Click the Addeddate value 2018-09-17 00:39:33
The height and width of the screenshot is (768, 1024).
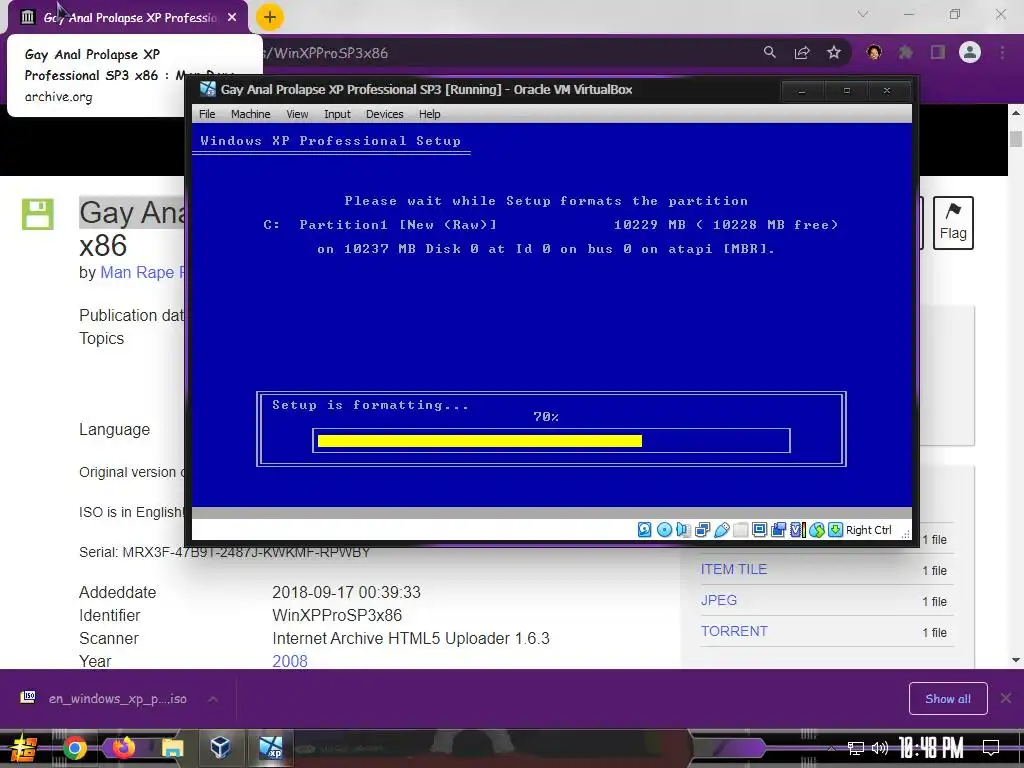click(346, 592)
